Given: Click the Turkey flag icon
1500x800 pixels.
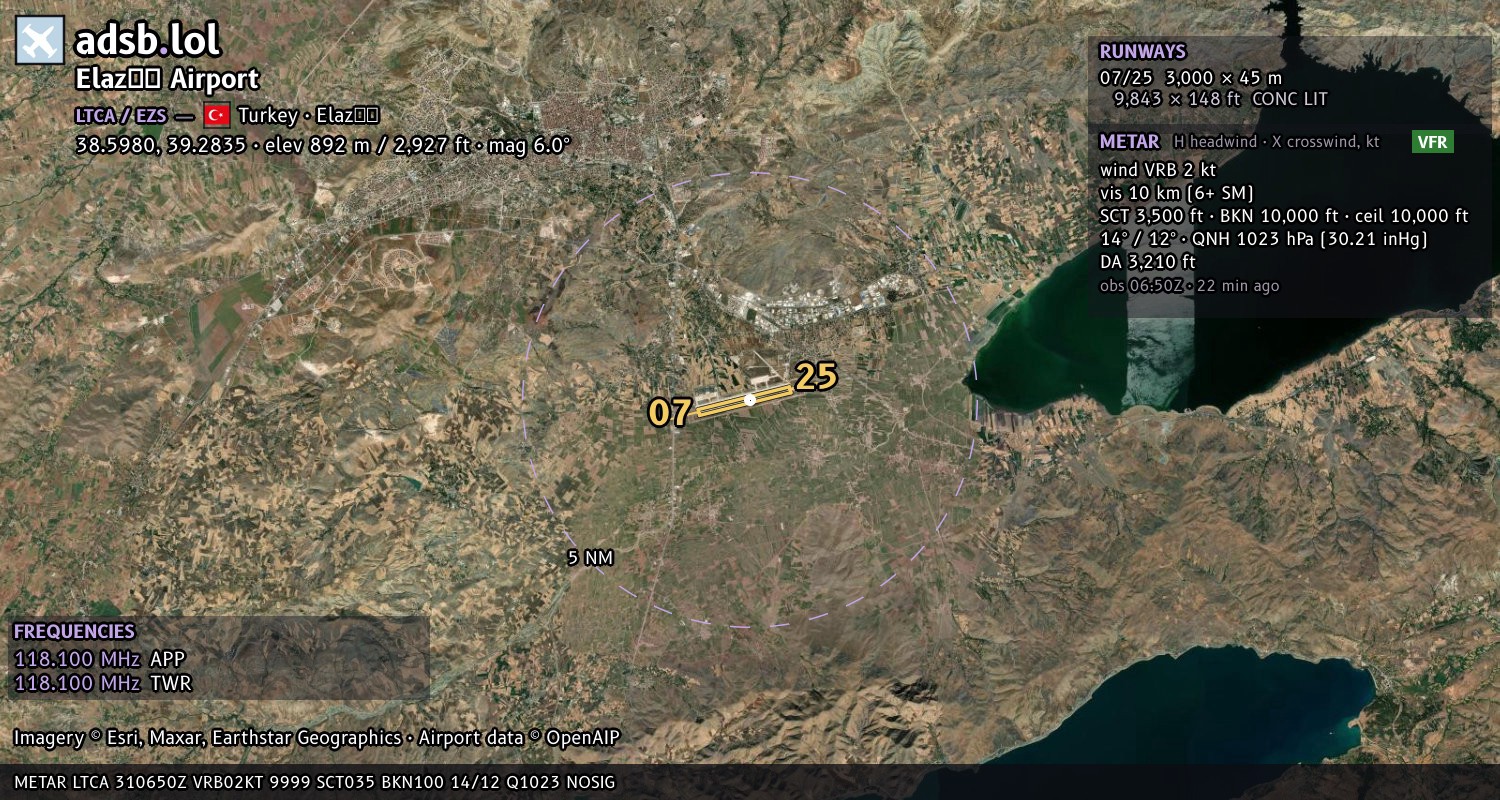Looking at the screenshot, I should pos(216,115).
